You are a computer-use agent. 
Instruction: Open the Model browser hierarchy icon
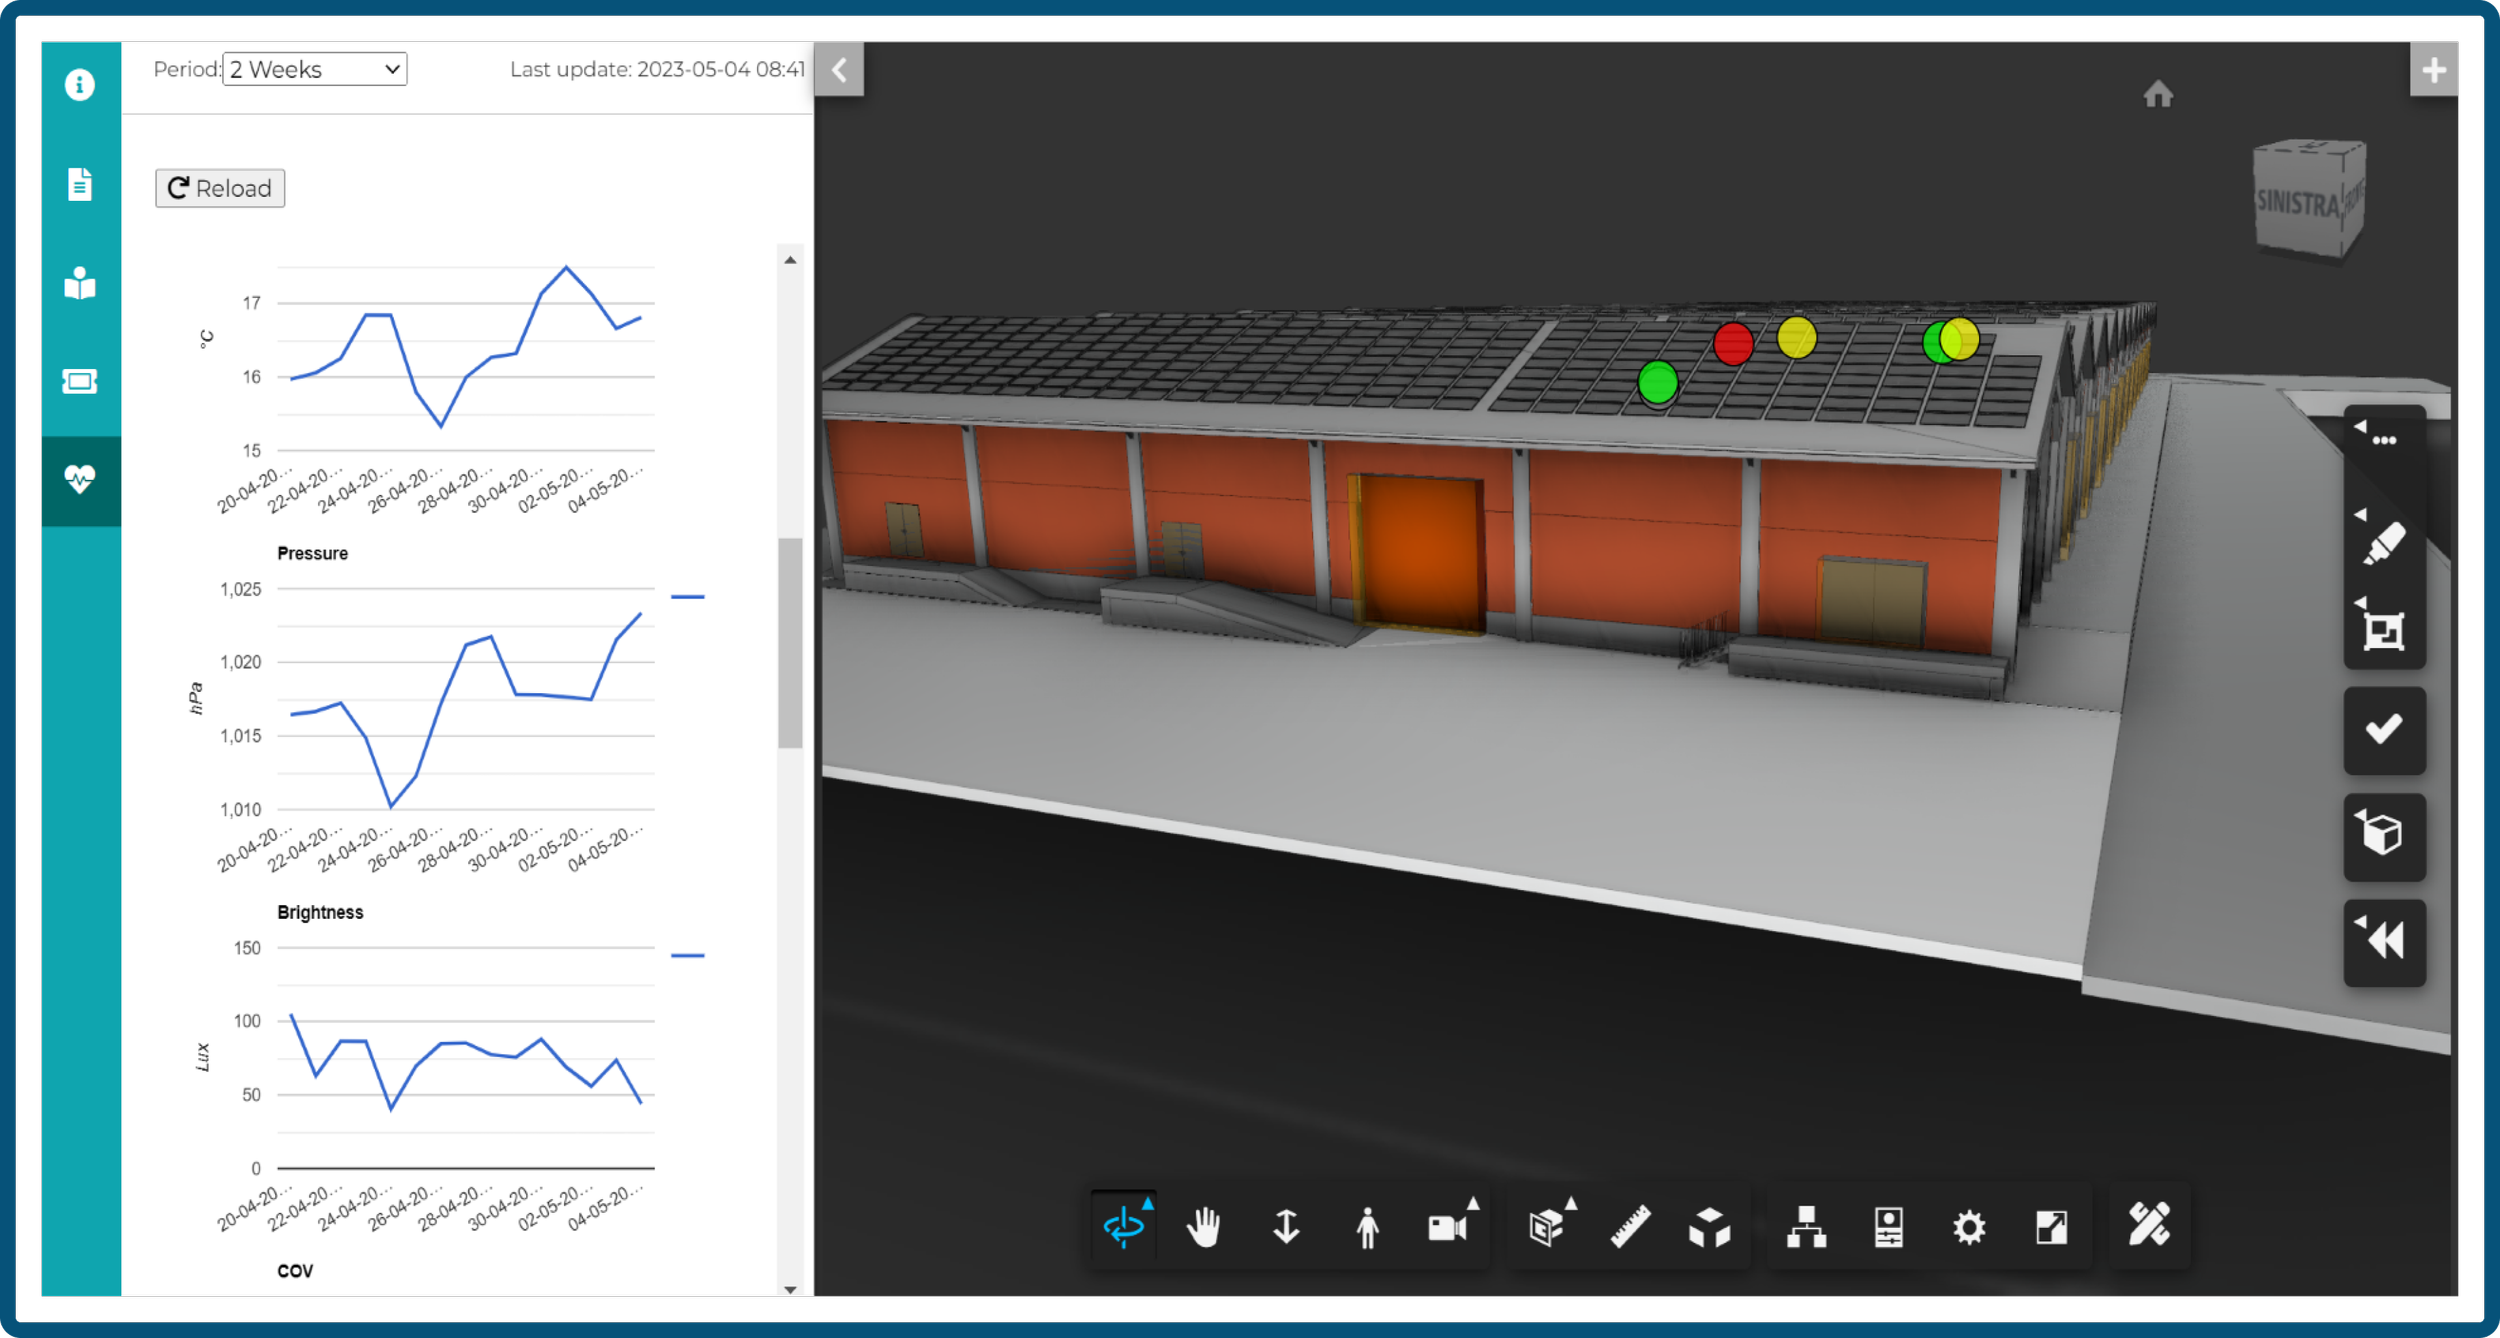1806,1227
